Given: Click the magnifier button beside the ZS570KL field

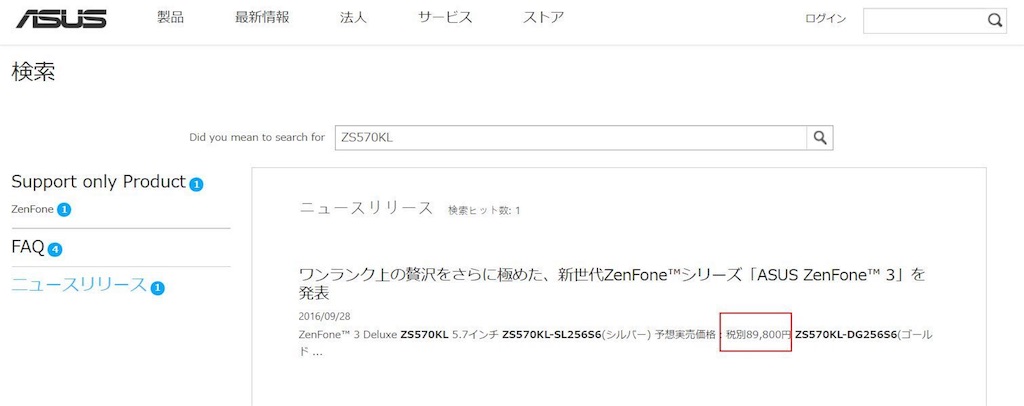Looking at the screenshot, I should click(820, 138).
